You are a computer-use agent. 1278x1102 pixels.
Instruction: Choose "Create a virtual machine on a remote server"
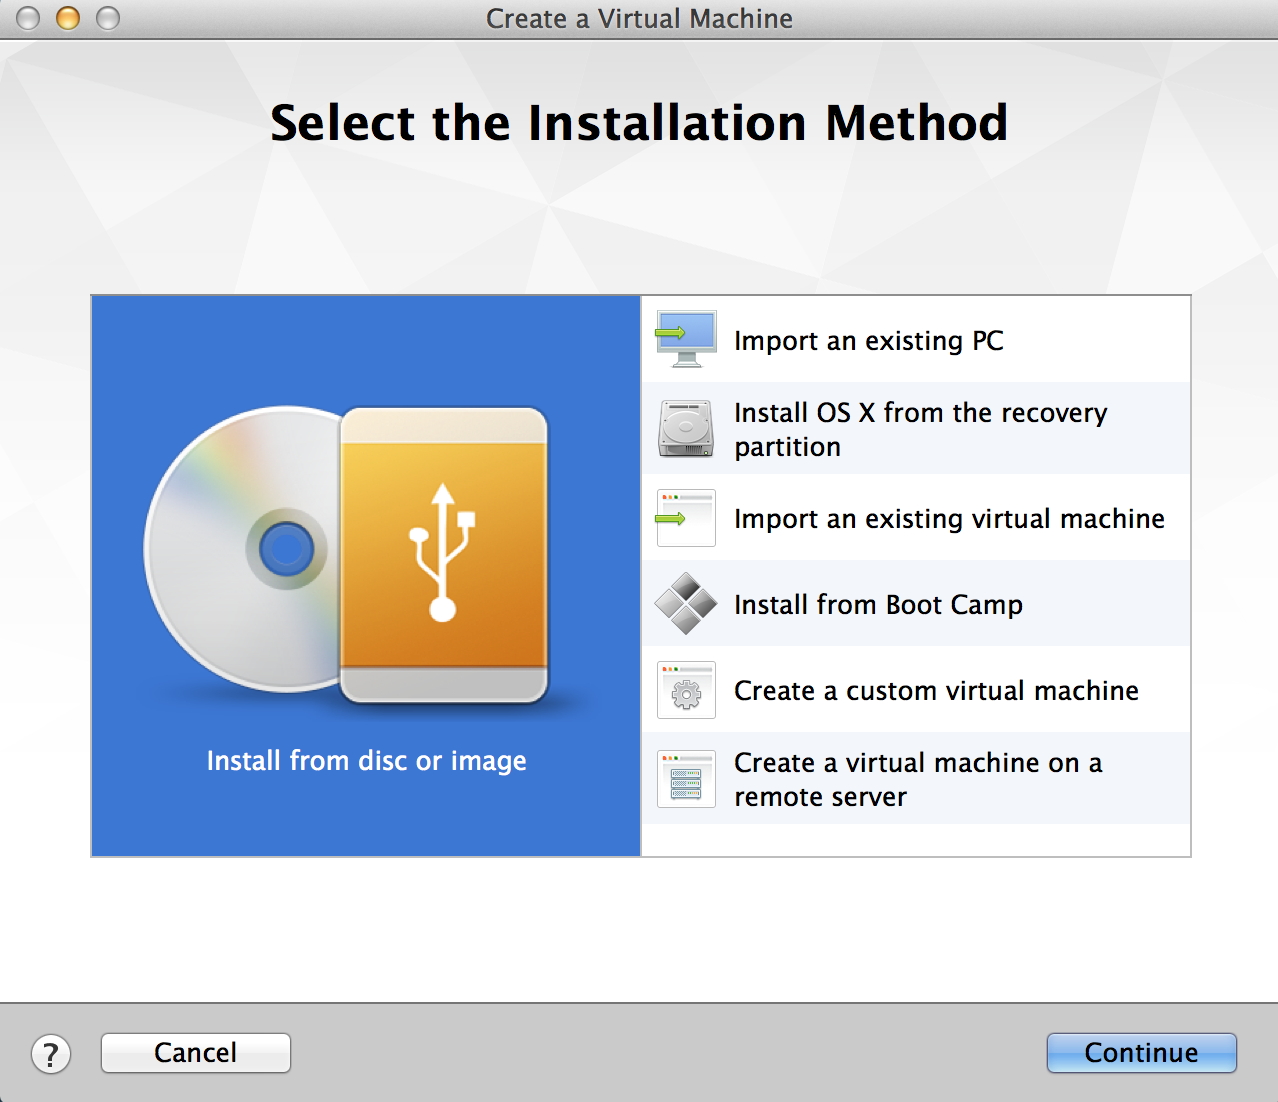(x=918, y=778)
